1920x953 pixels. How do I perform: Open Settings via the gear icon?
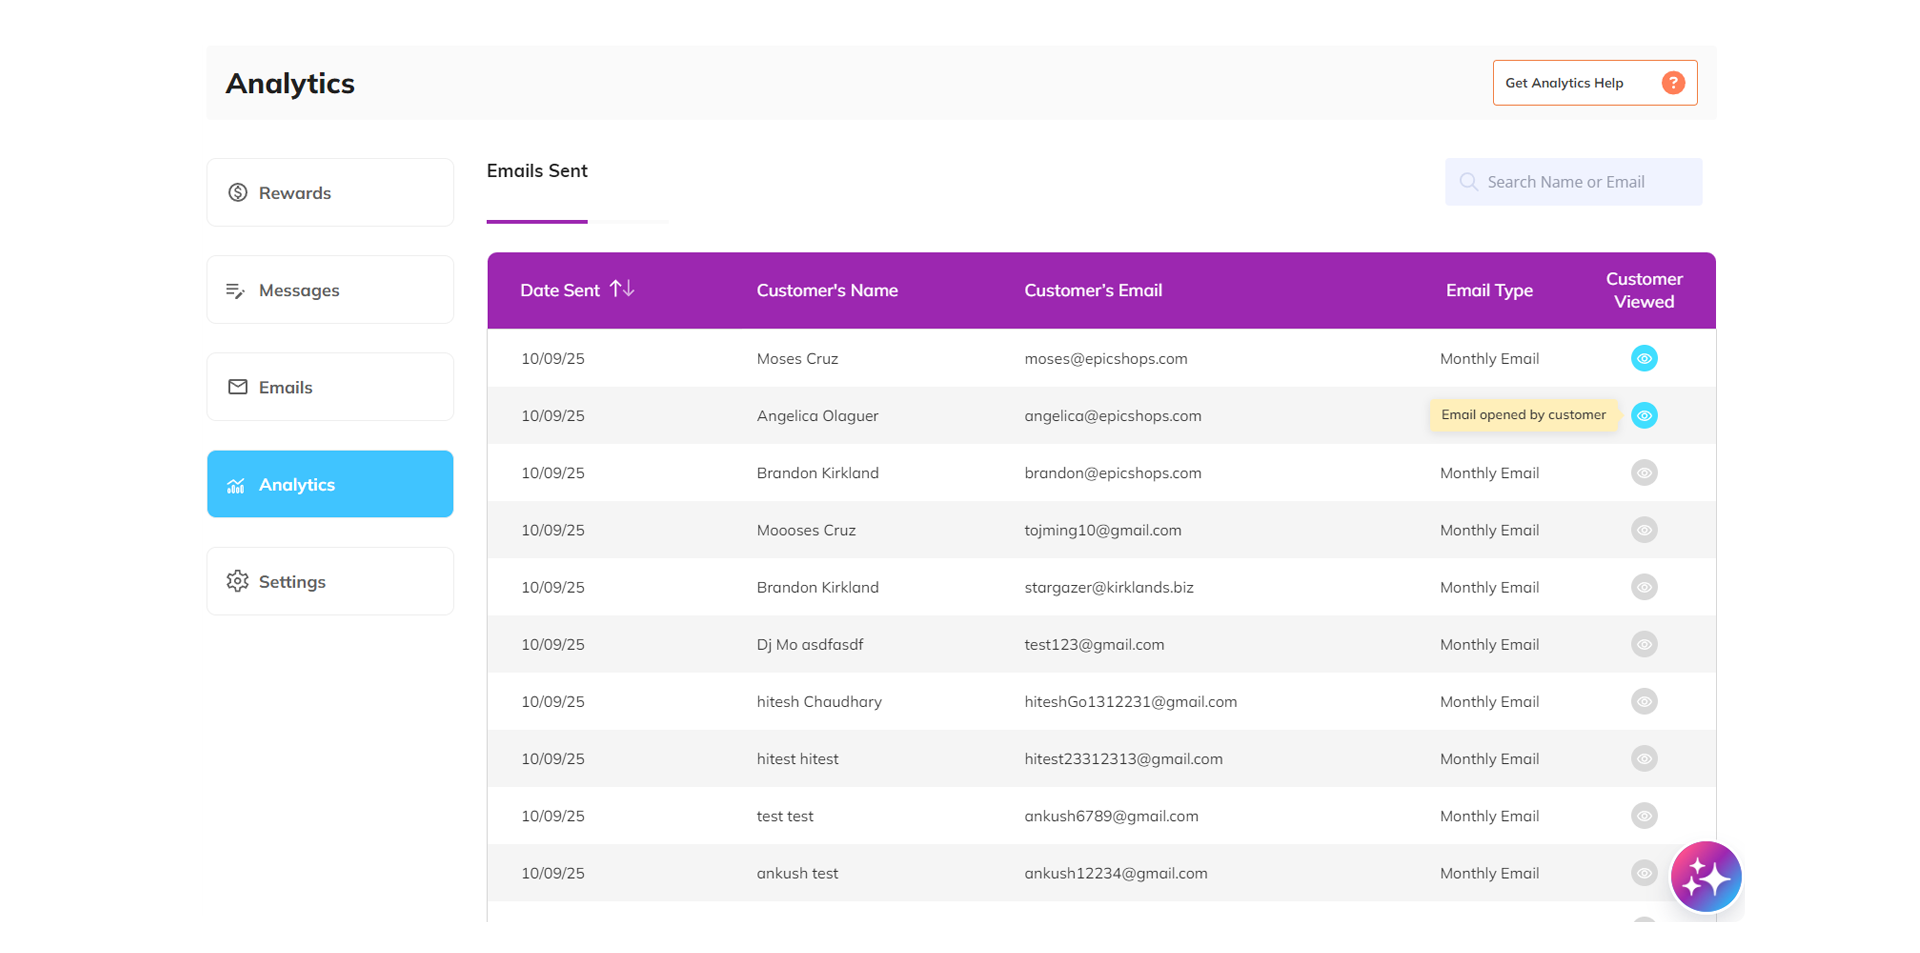237,581
